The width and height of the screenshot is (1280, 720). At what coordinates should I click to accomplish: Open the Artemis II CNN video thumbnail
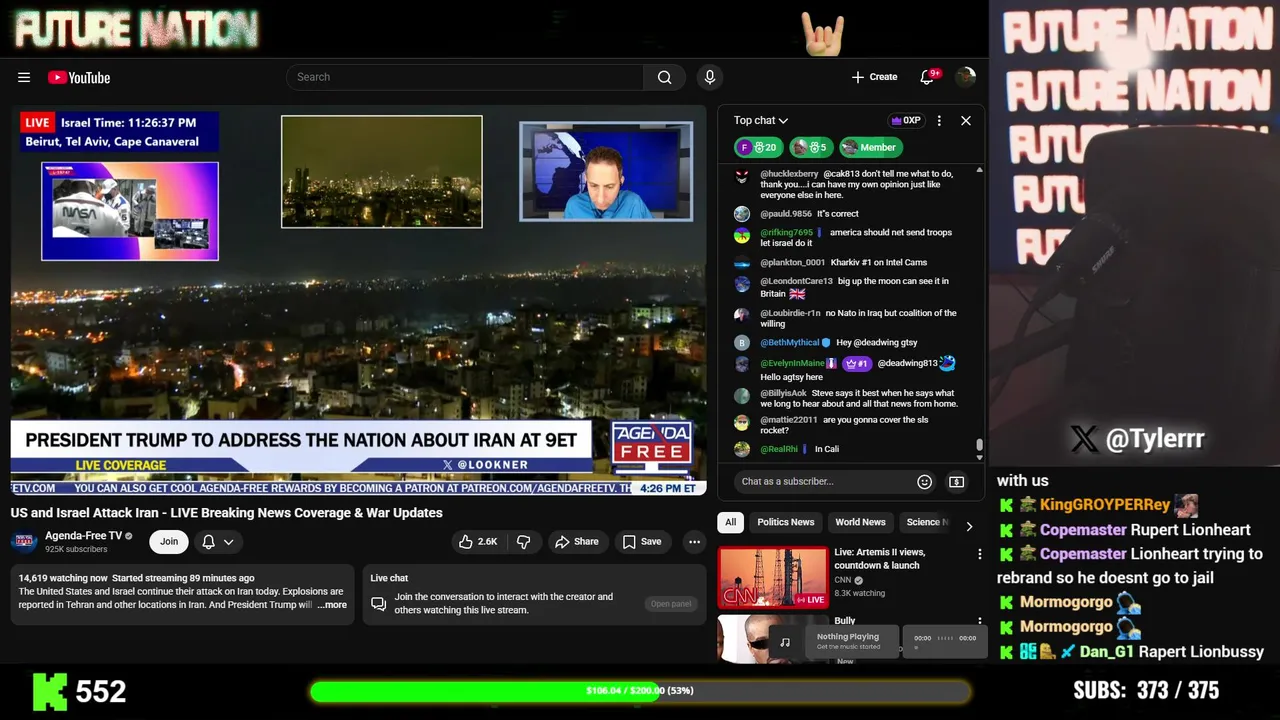tap(773, 577)
